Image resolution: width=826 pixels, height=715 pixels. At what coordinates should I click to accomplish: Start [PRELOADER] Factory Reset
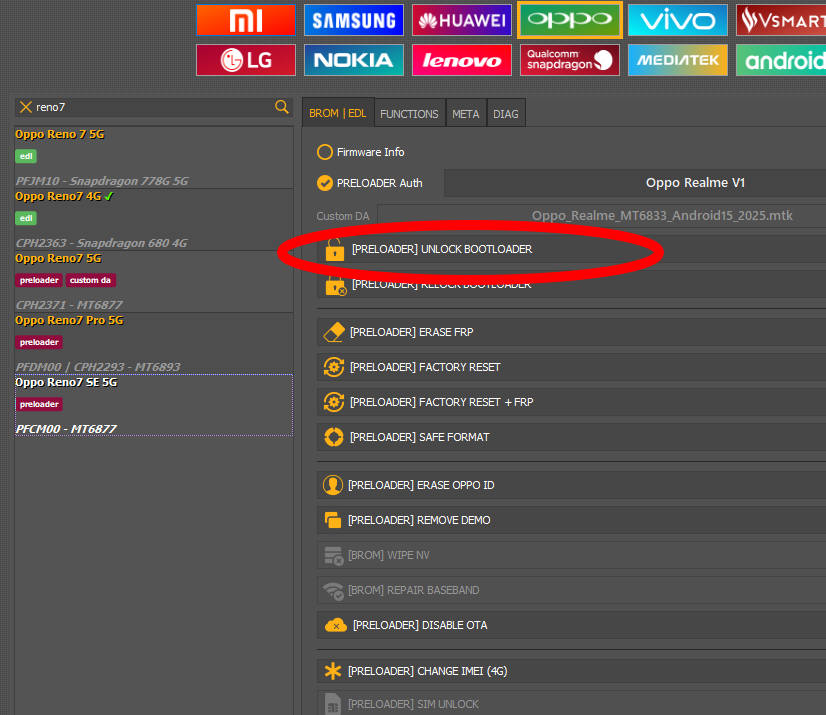[x=572, y=367]
